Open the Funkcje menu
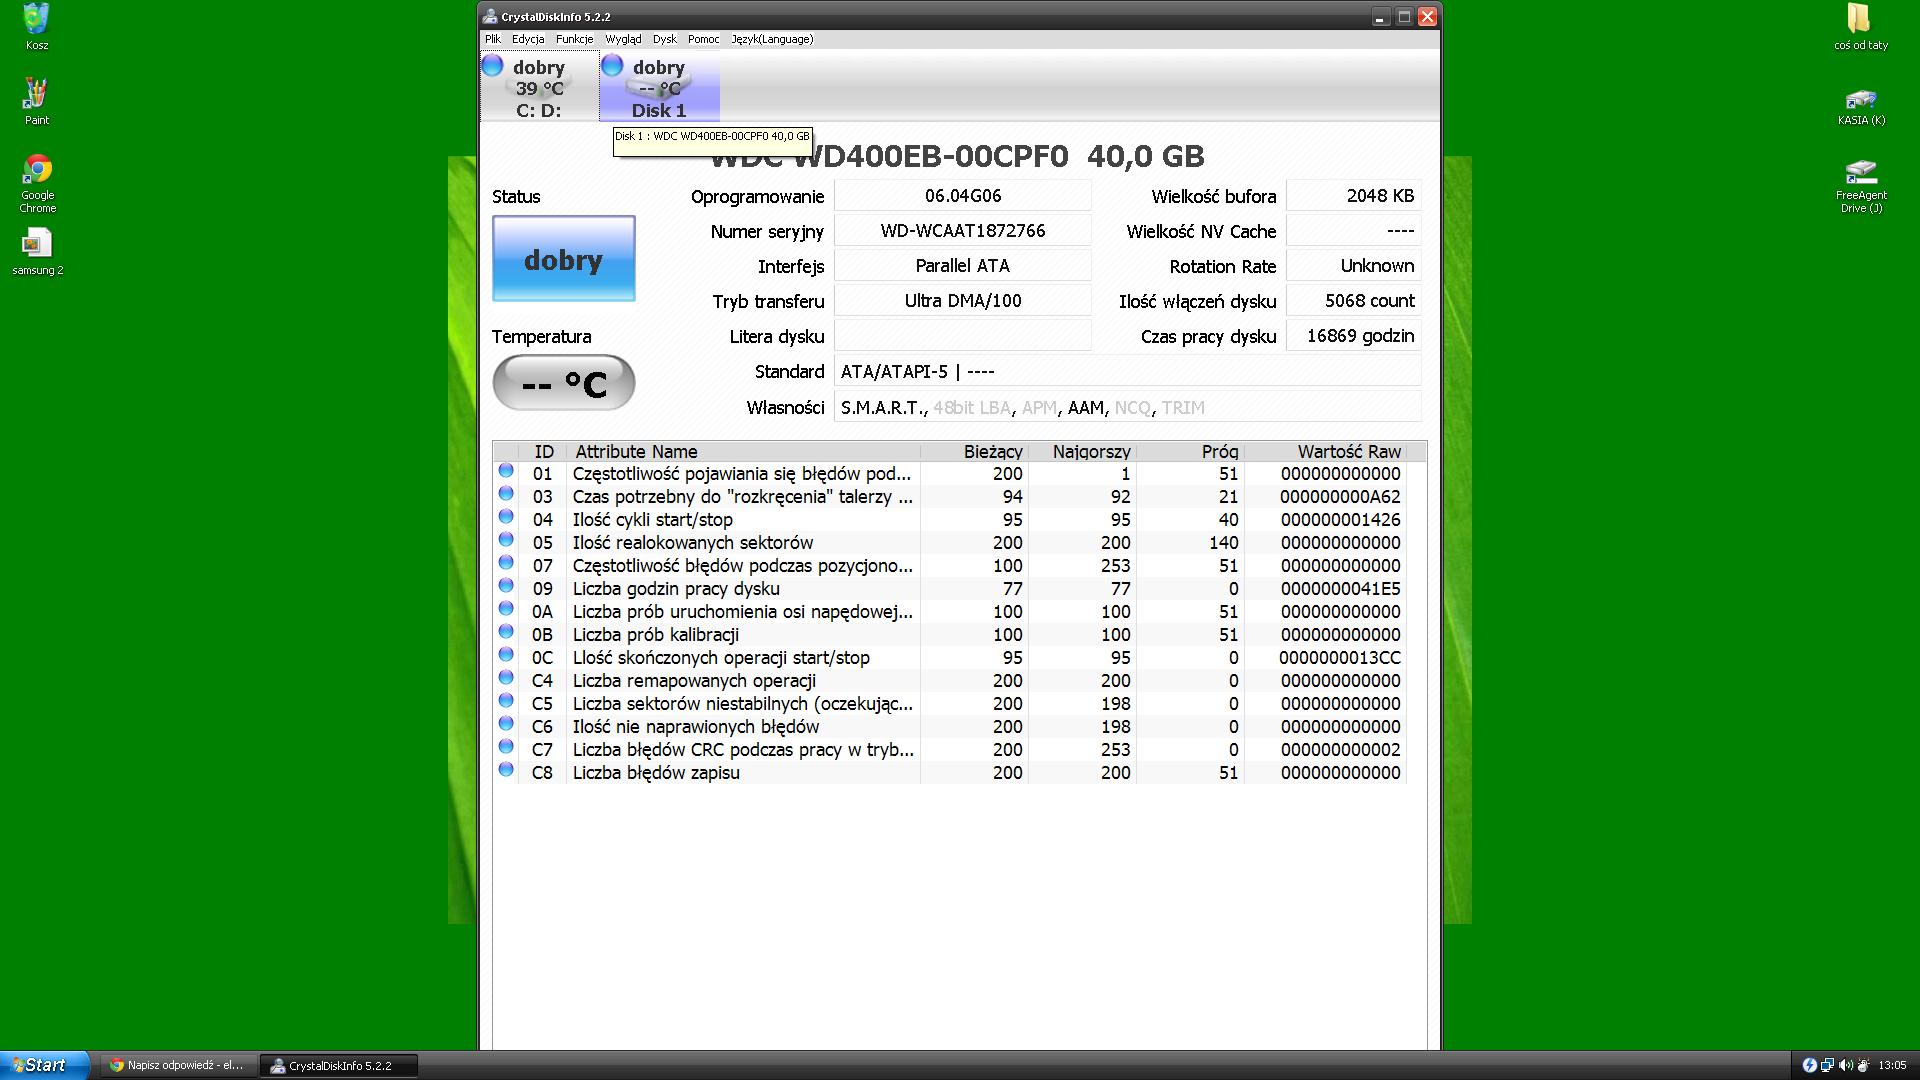 [575, 39]
